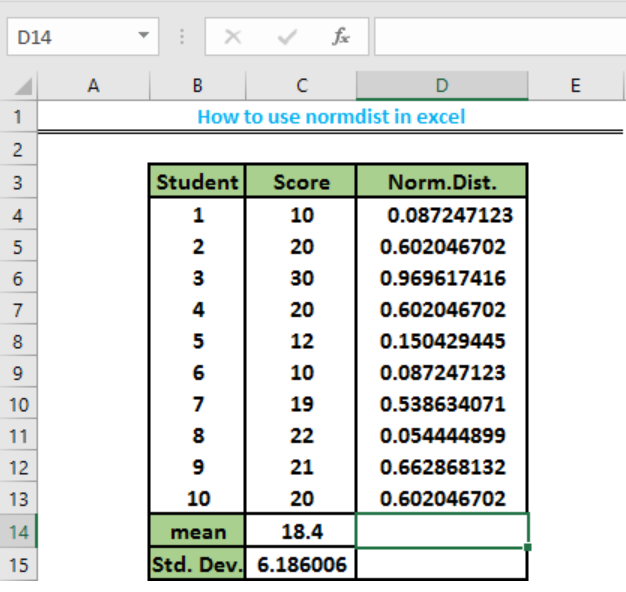
Task: Click the Enter checkmark icon in formula bar
Action: point(287,37)
